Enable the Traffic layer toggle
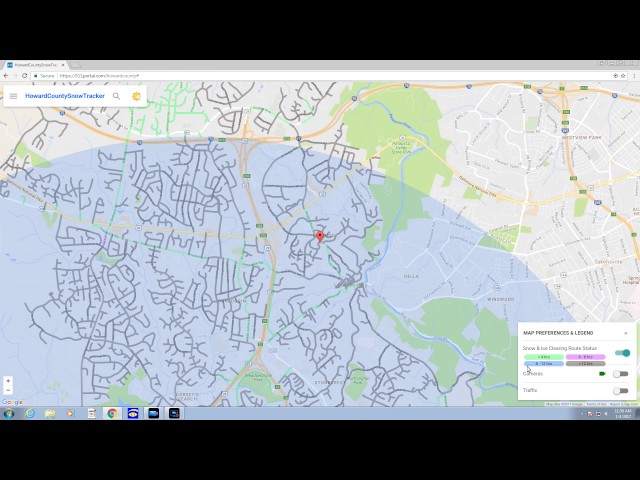This screenshot has height=480, width=640. tap(620, 391)
